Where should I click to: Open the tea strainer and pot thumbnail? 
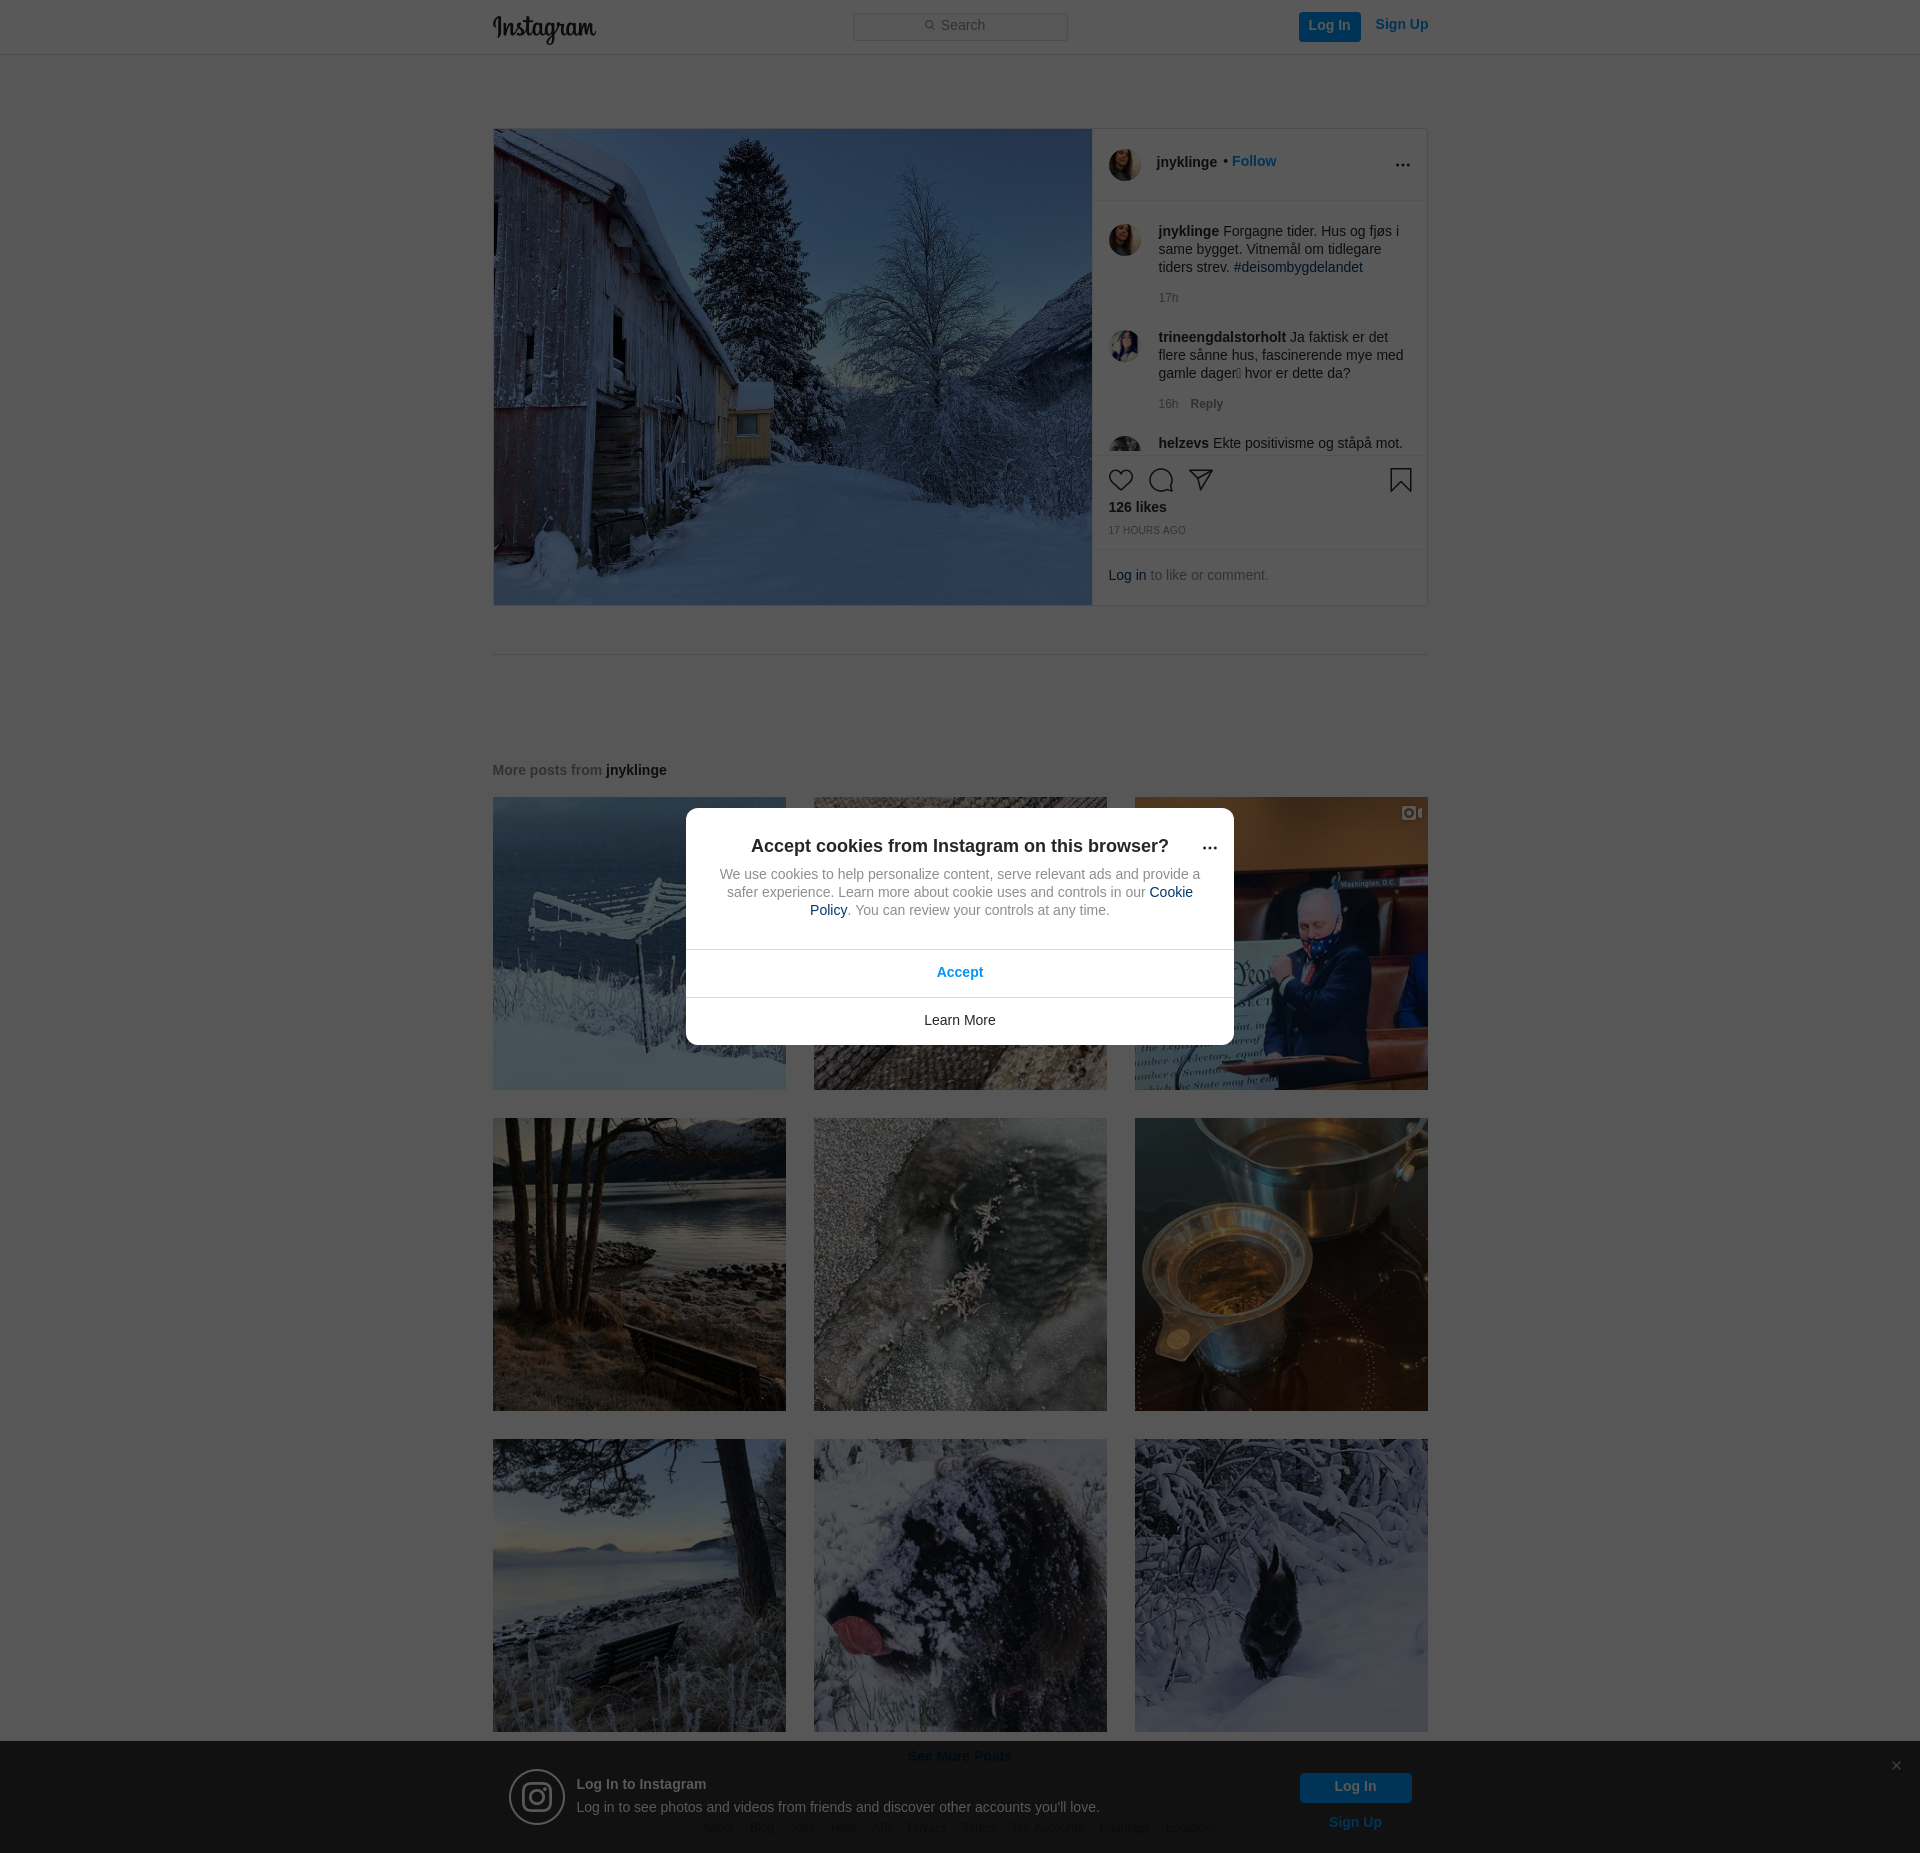tap(1281, 1264)
